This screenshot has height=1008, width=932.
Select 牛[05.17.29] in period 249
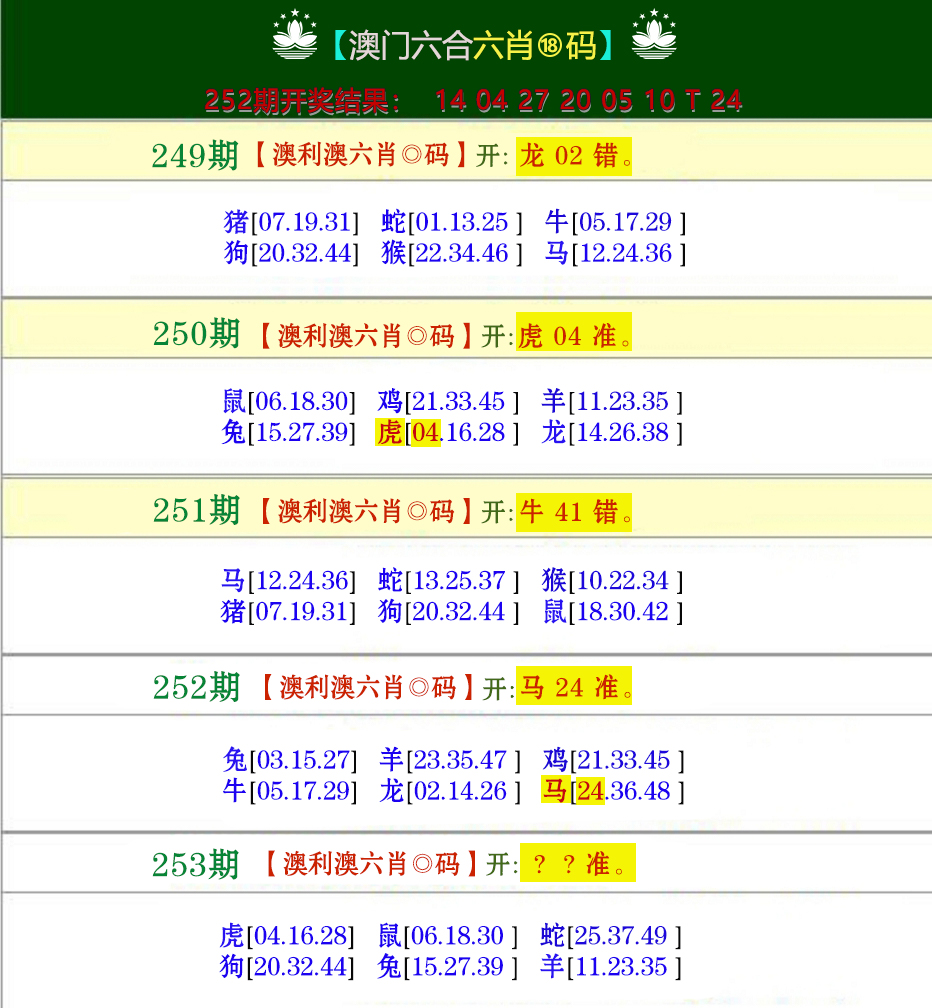click(615, 222)
